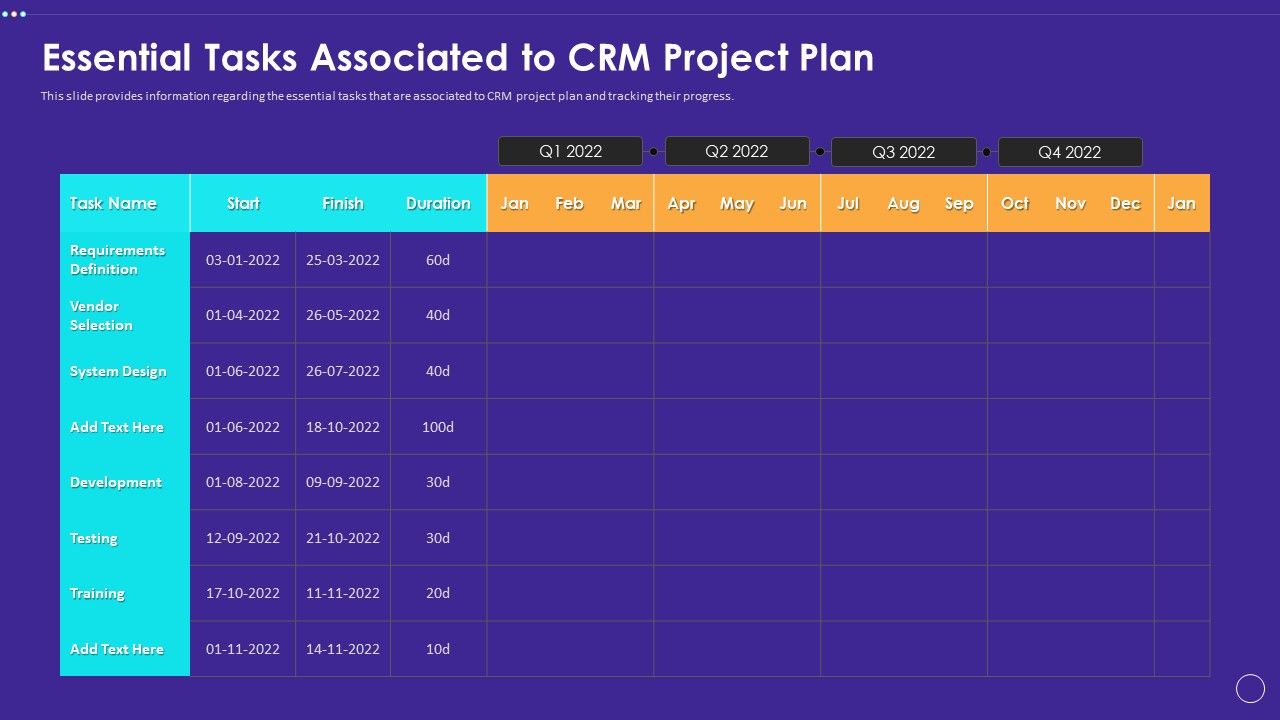Click the slide title about CRM Project Plan
Viewport: 1280px width, 720px height.
[x=458, y=58]
